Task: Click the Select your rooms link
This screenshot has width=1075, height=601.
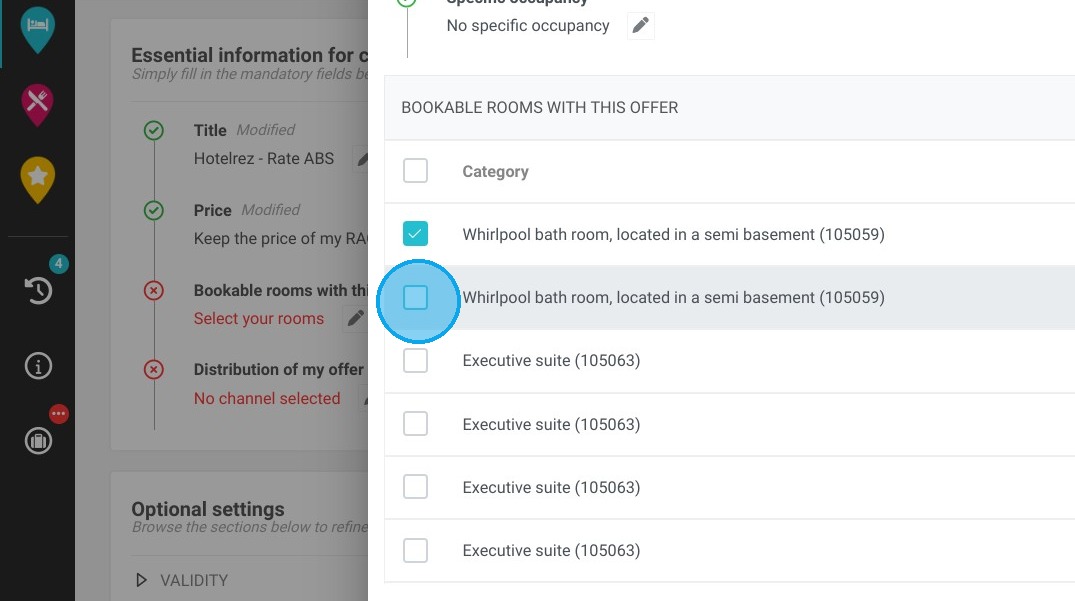Action: 258,319
